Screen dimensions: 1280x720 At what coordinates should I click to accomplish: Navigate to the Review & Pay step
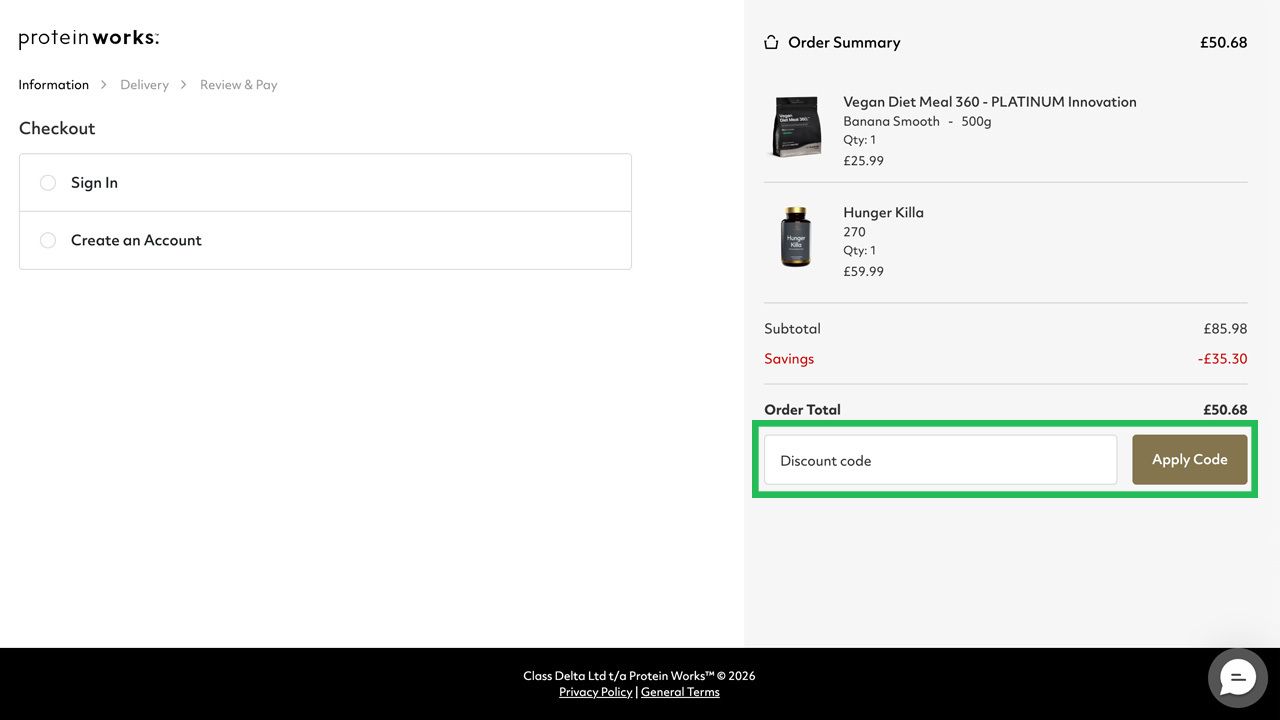click(238, 85)
